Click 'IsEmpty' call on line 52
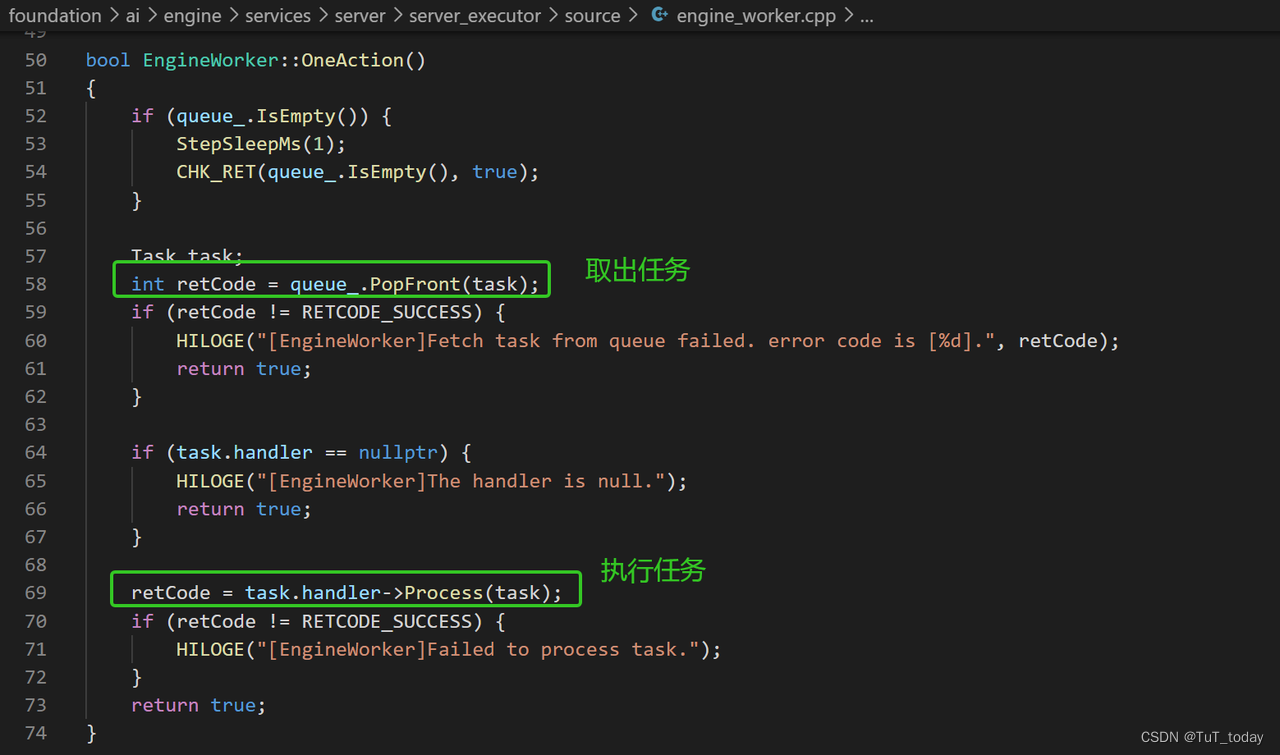Screen dimensions: 1280x755 (x=296, y=116)
